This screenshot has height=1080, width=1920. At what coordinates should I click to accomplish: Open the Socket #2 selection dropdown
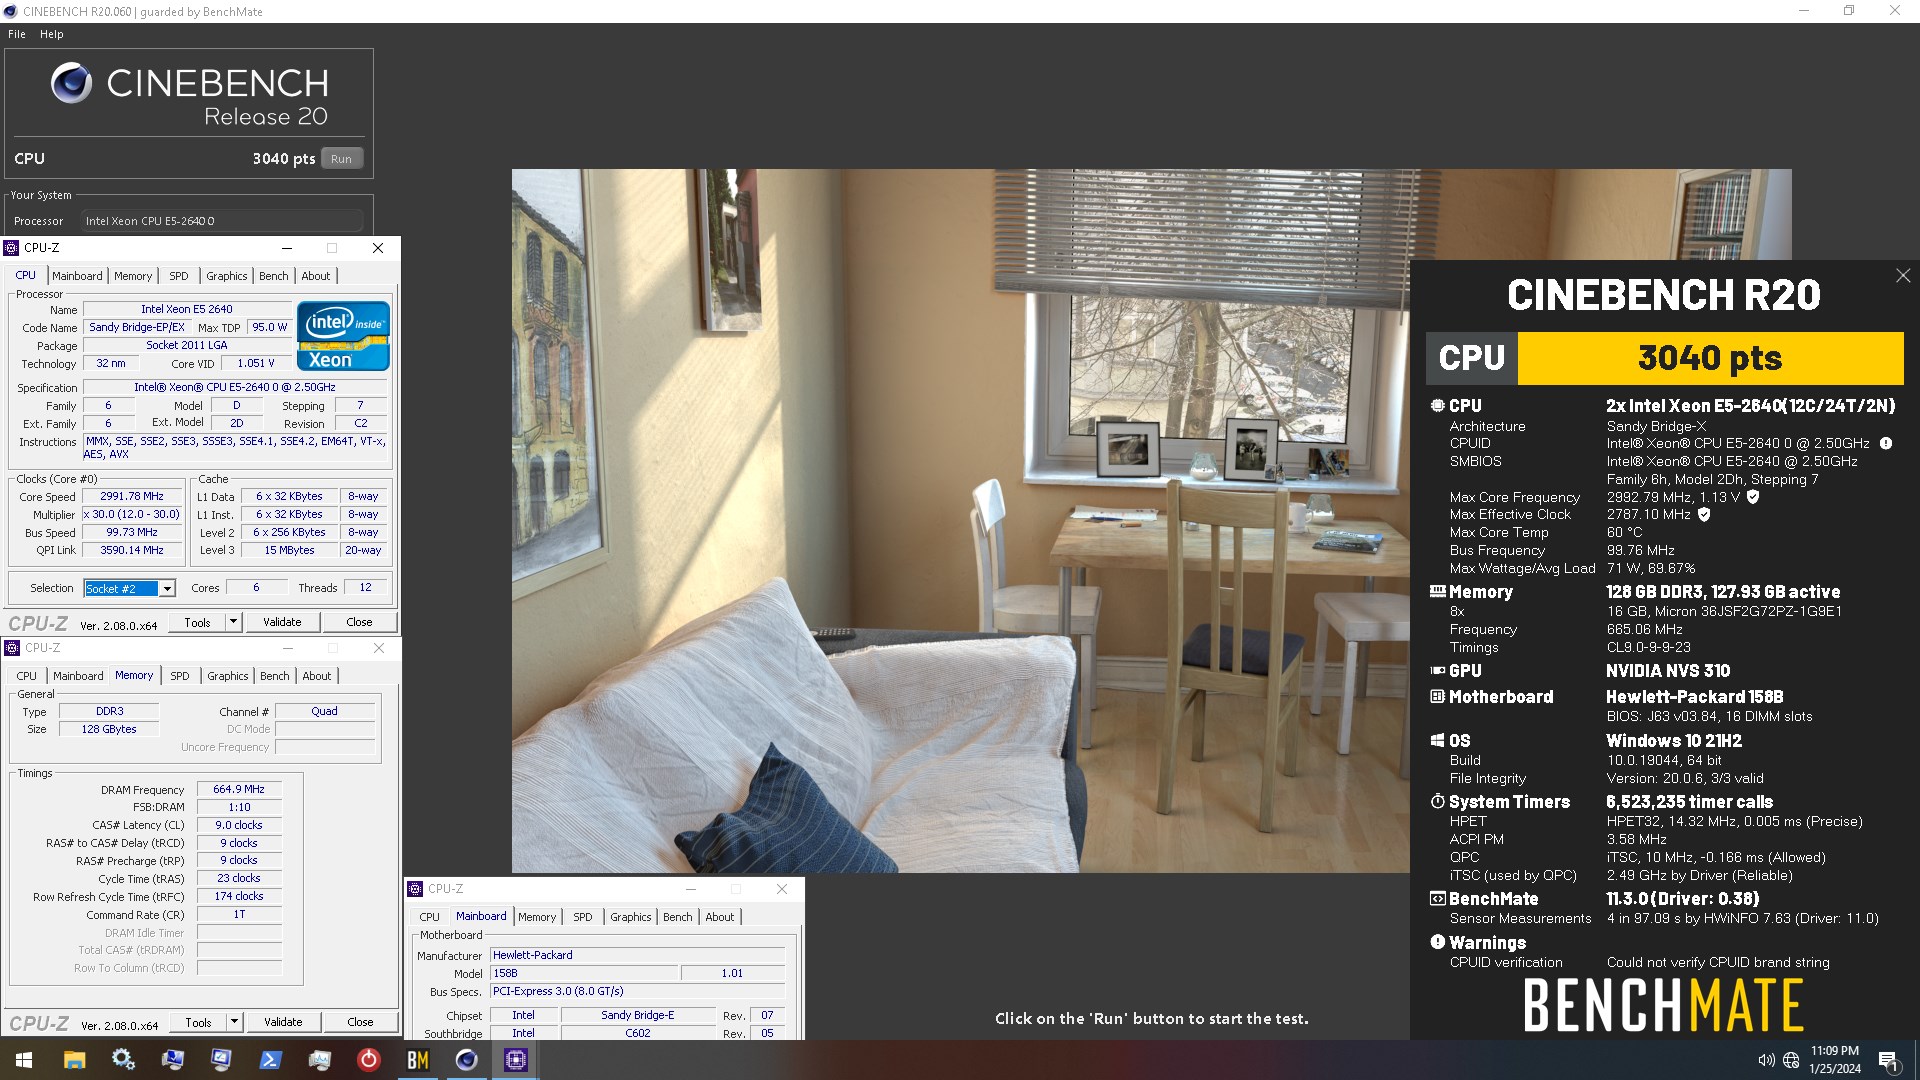[167, 589]
